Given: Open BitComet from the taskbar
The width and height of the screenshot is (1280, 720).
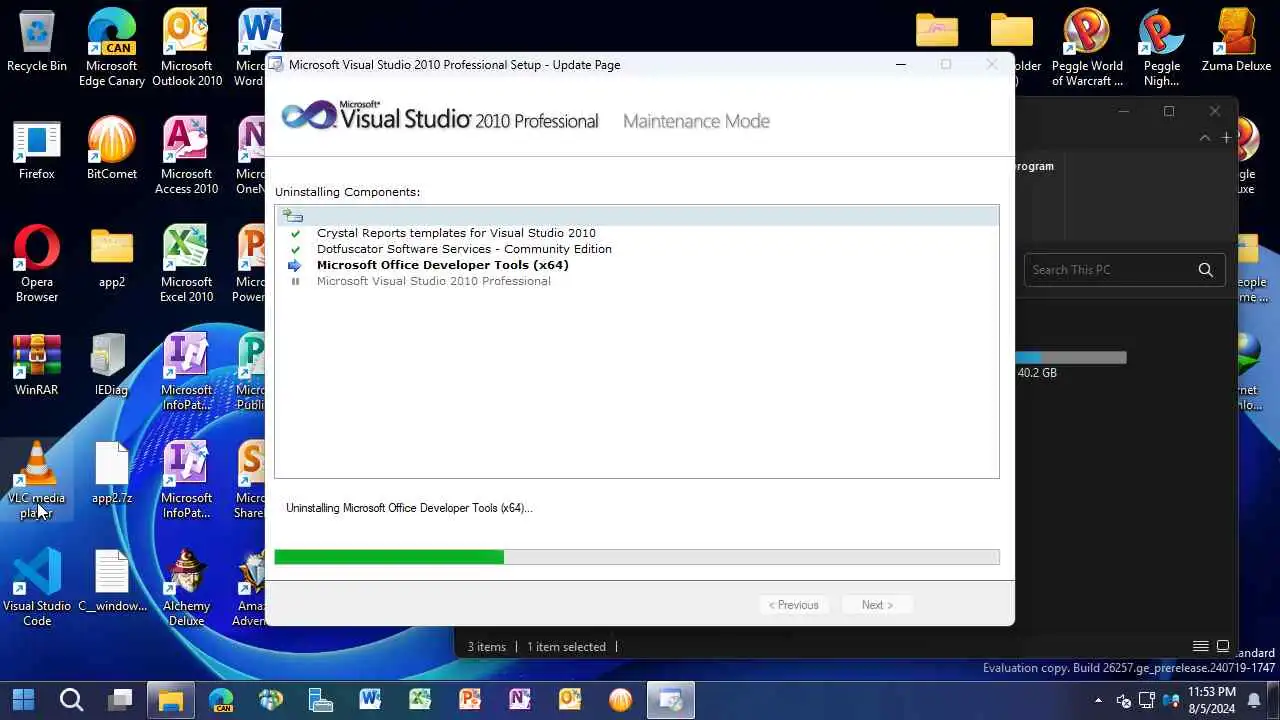Looking at the screenshot, I should pyautogui.click(x=620, y=699).
